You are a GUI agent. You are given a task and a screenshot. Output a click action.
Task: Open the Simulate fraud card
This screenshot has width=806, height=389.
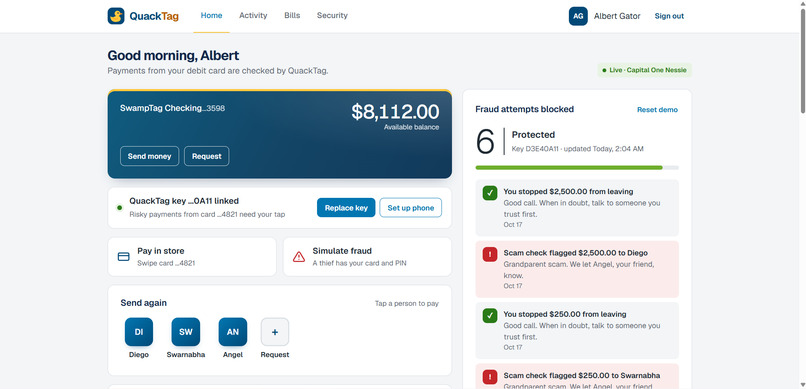click(367, 256)
